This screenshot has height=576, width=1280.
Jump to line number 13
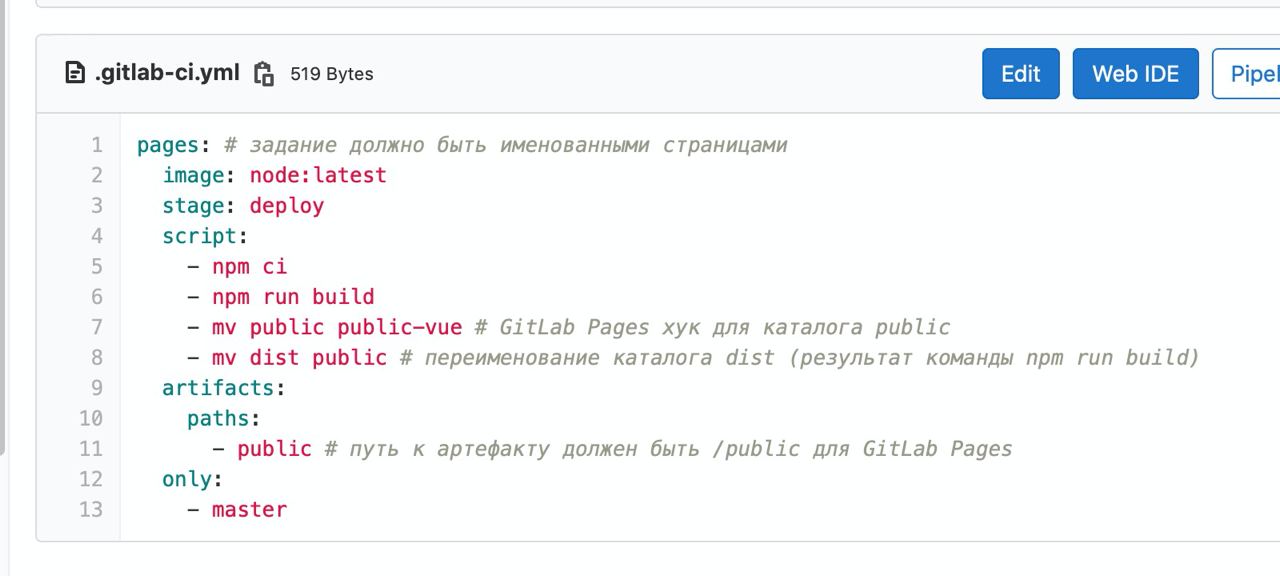tap(91, 509)
